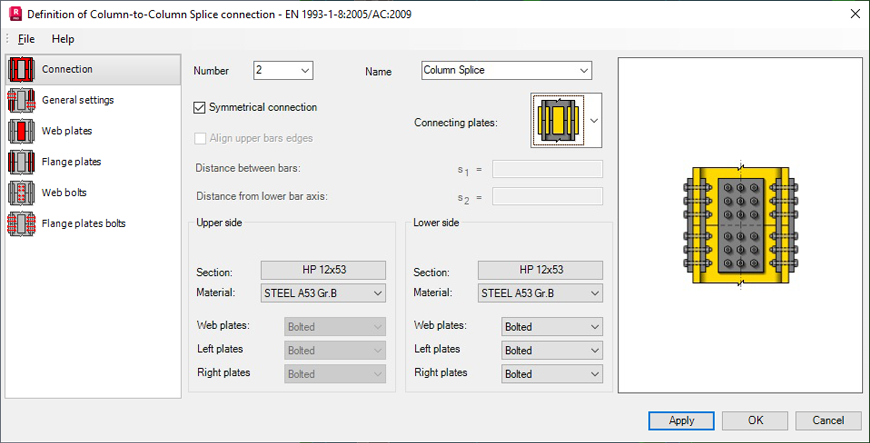Click the Apply button
The height and width of the screenshot is (443, 870).
[x=681, y=420]
